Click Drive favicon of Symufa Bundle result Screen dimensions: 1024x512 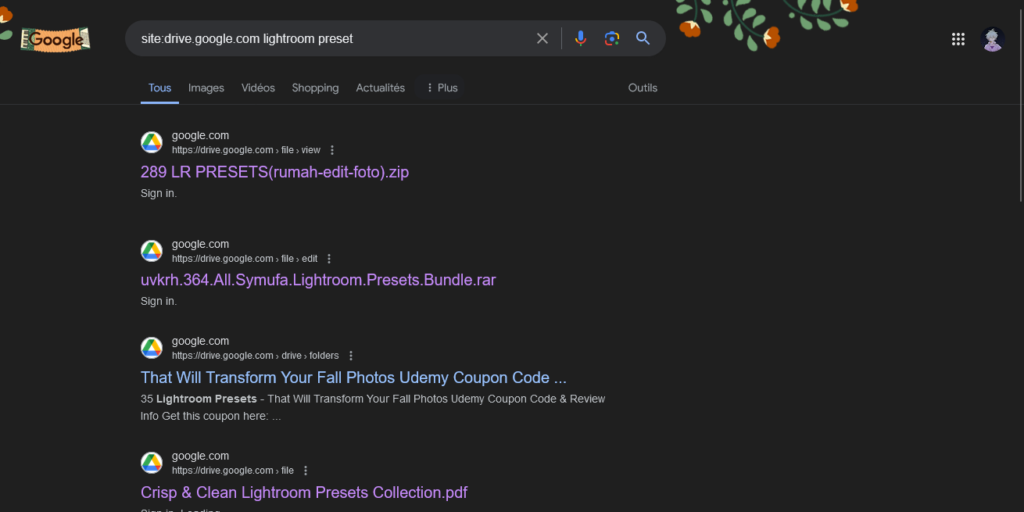tap(152, 251)
